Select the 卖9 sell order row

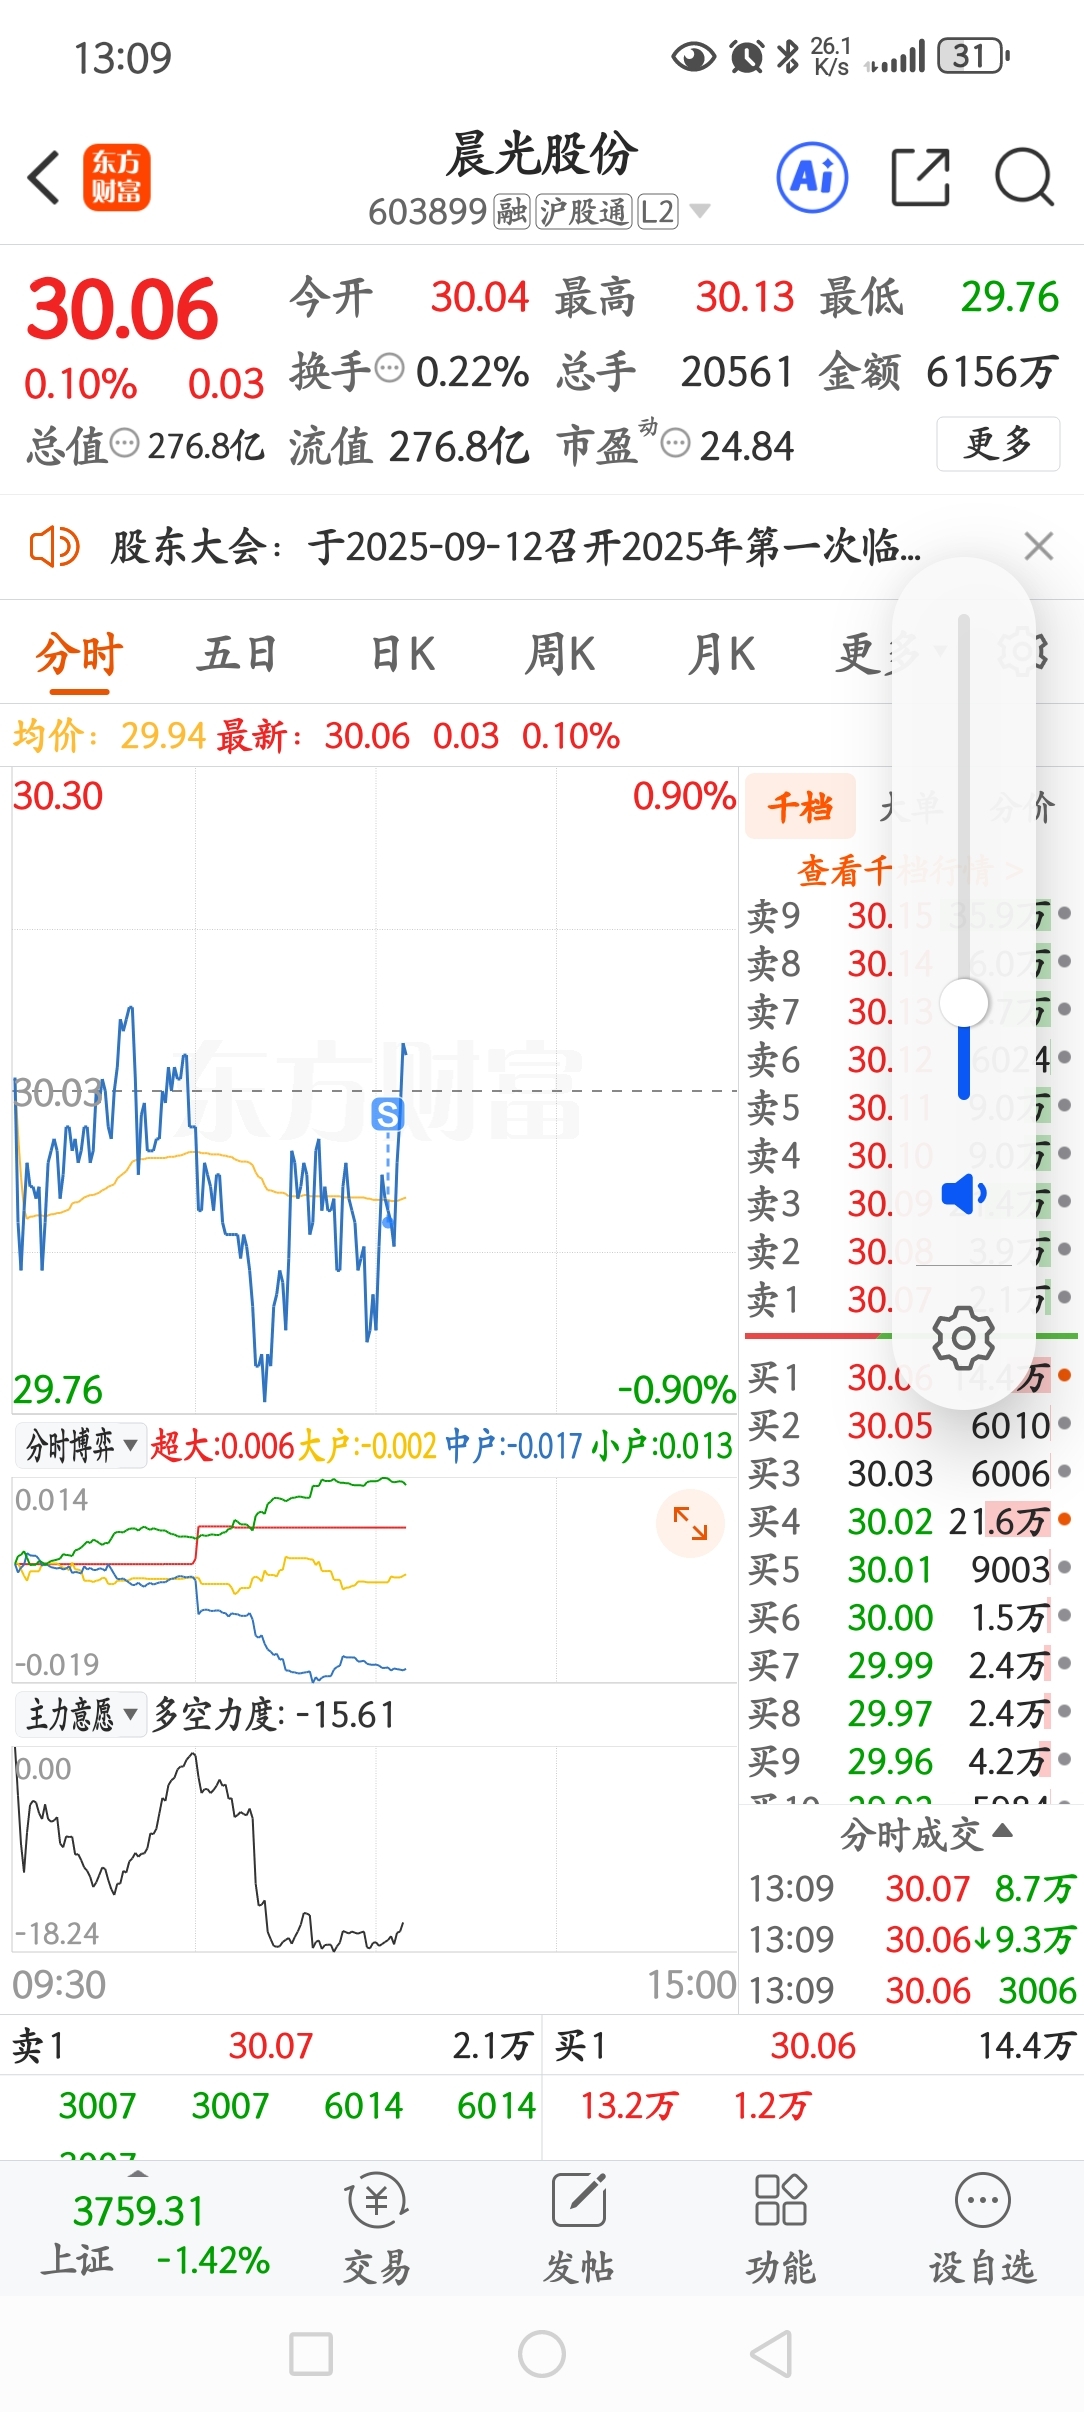[x=910, y=915]
